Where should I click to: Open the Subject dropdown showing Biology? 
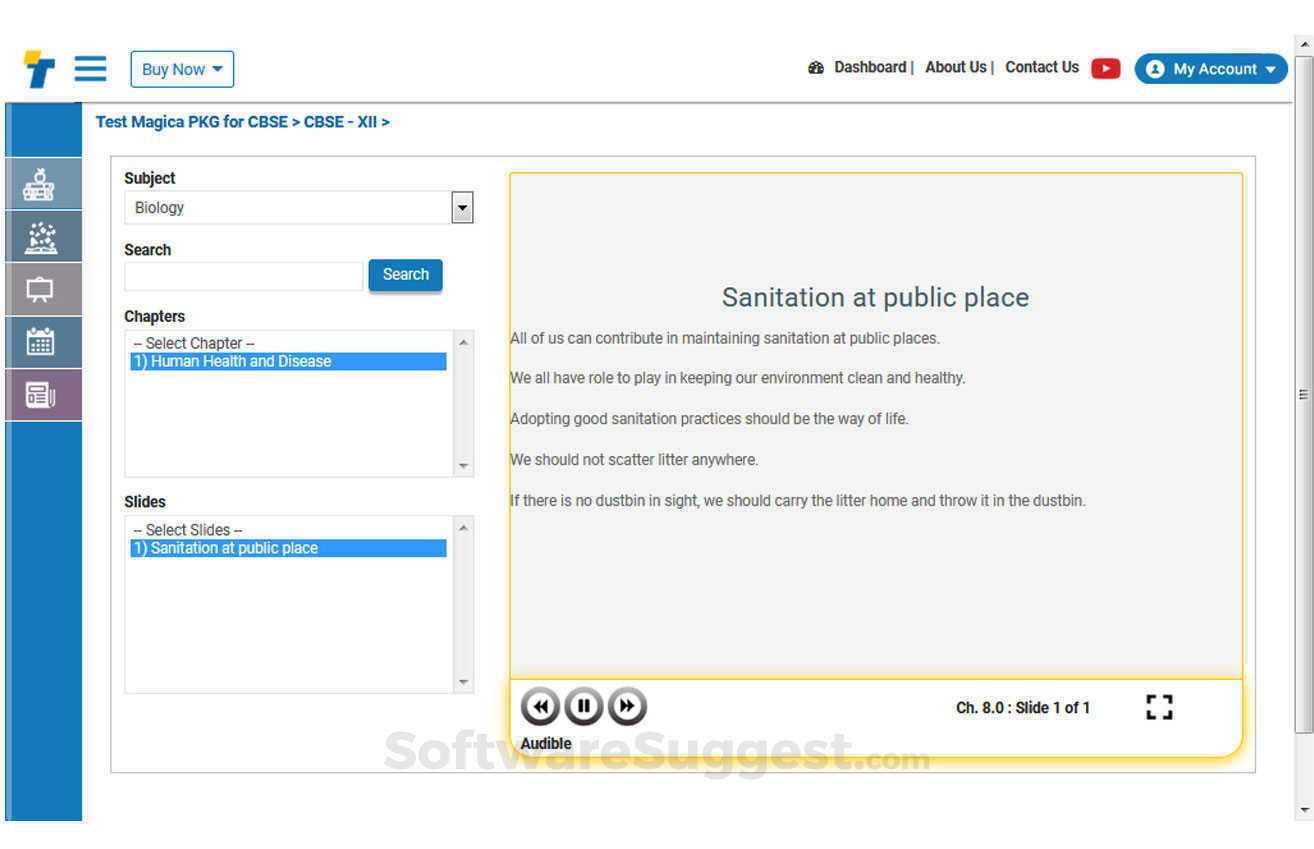461,207
